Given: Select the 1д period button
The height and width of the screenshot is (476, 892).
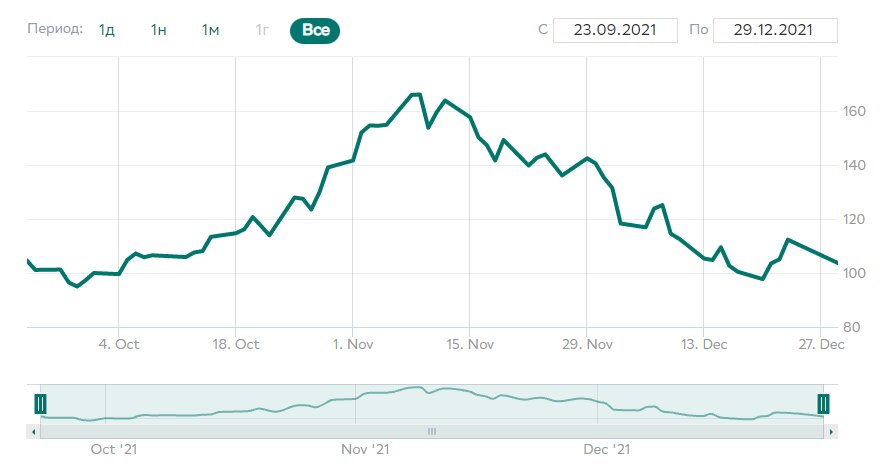Looking at the screenshot, I should click(x=107, y=30).
